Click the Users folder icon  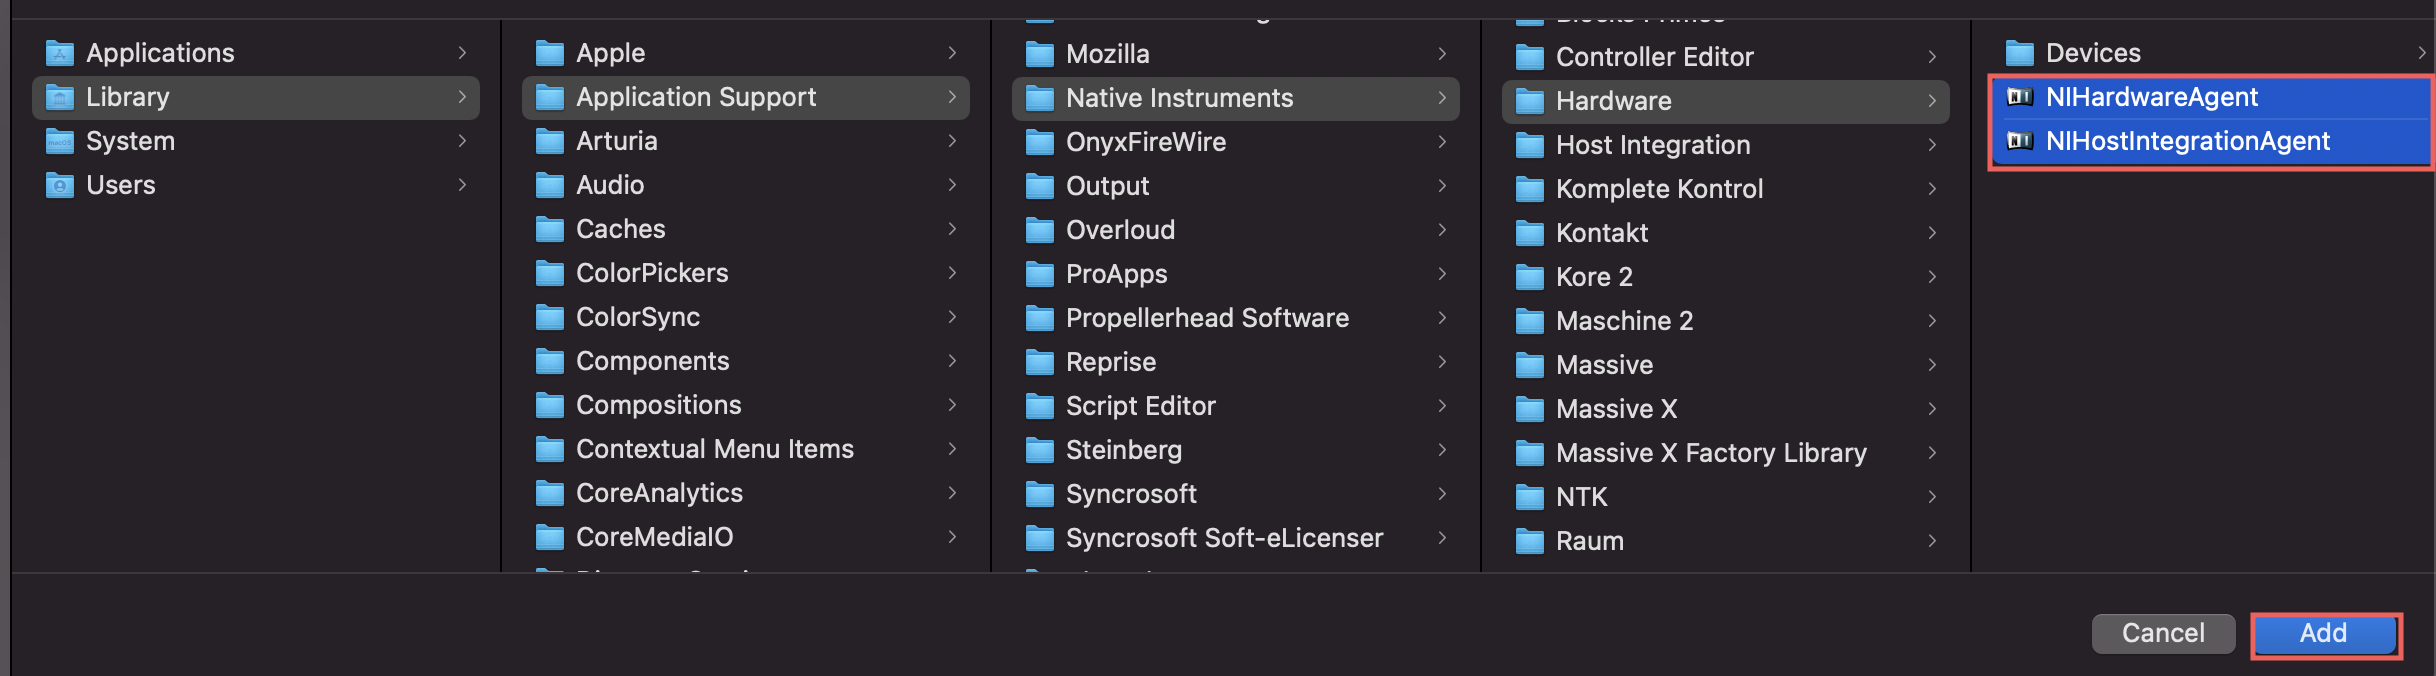tap(60, 185)
